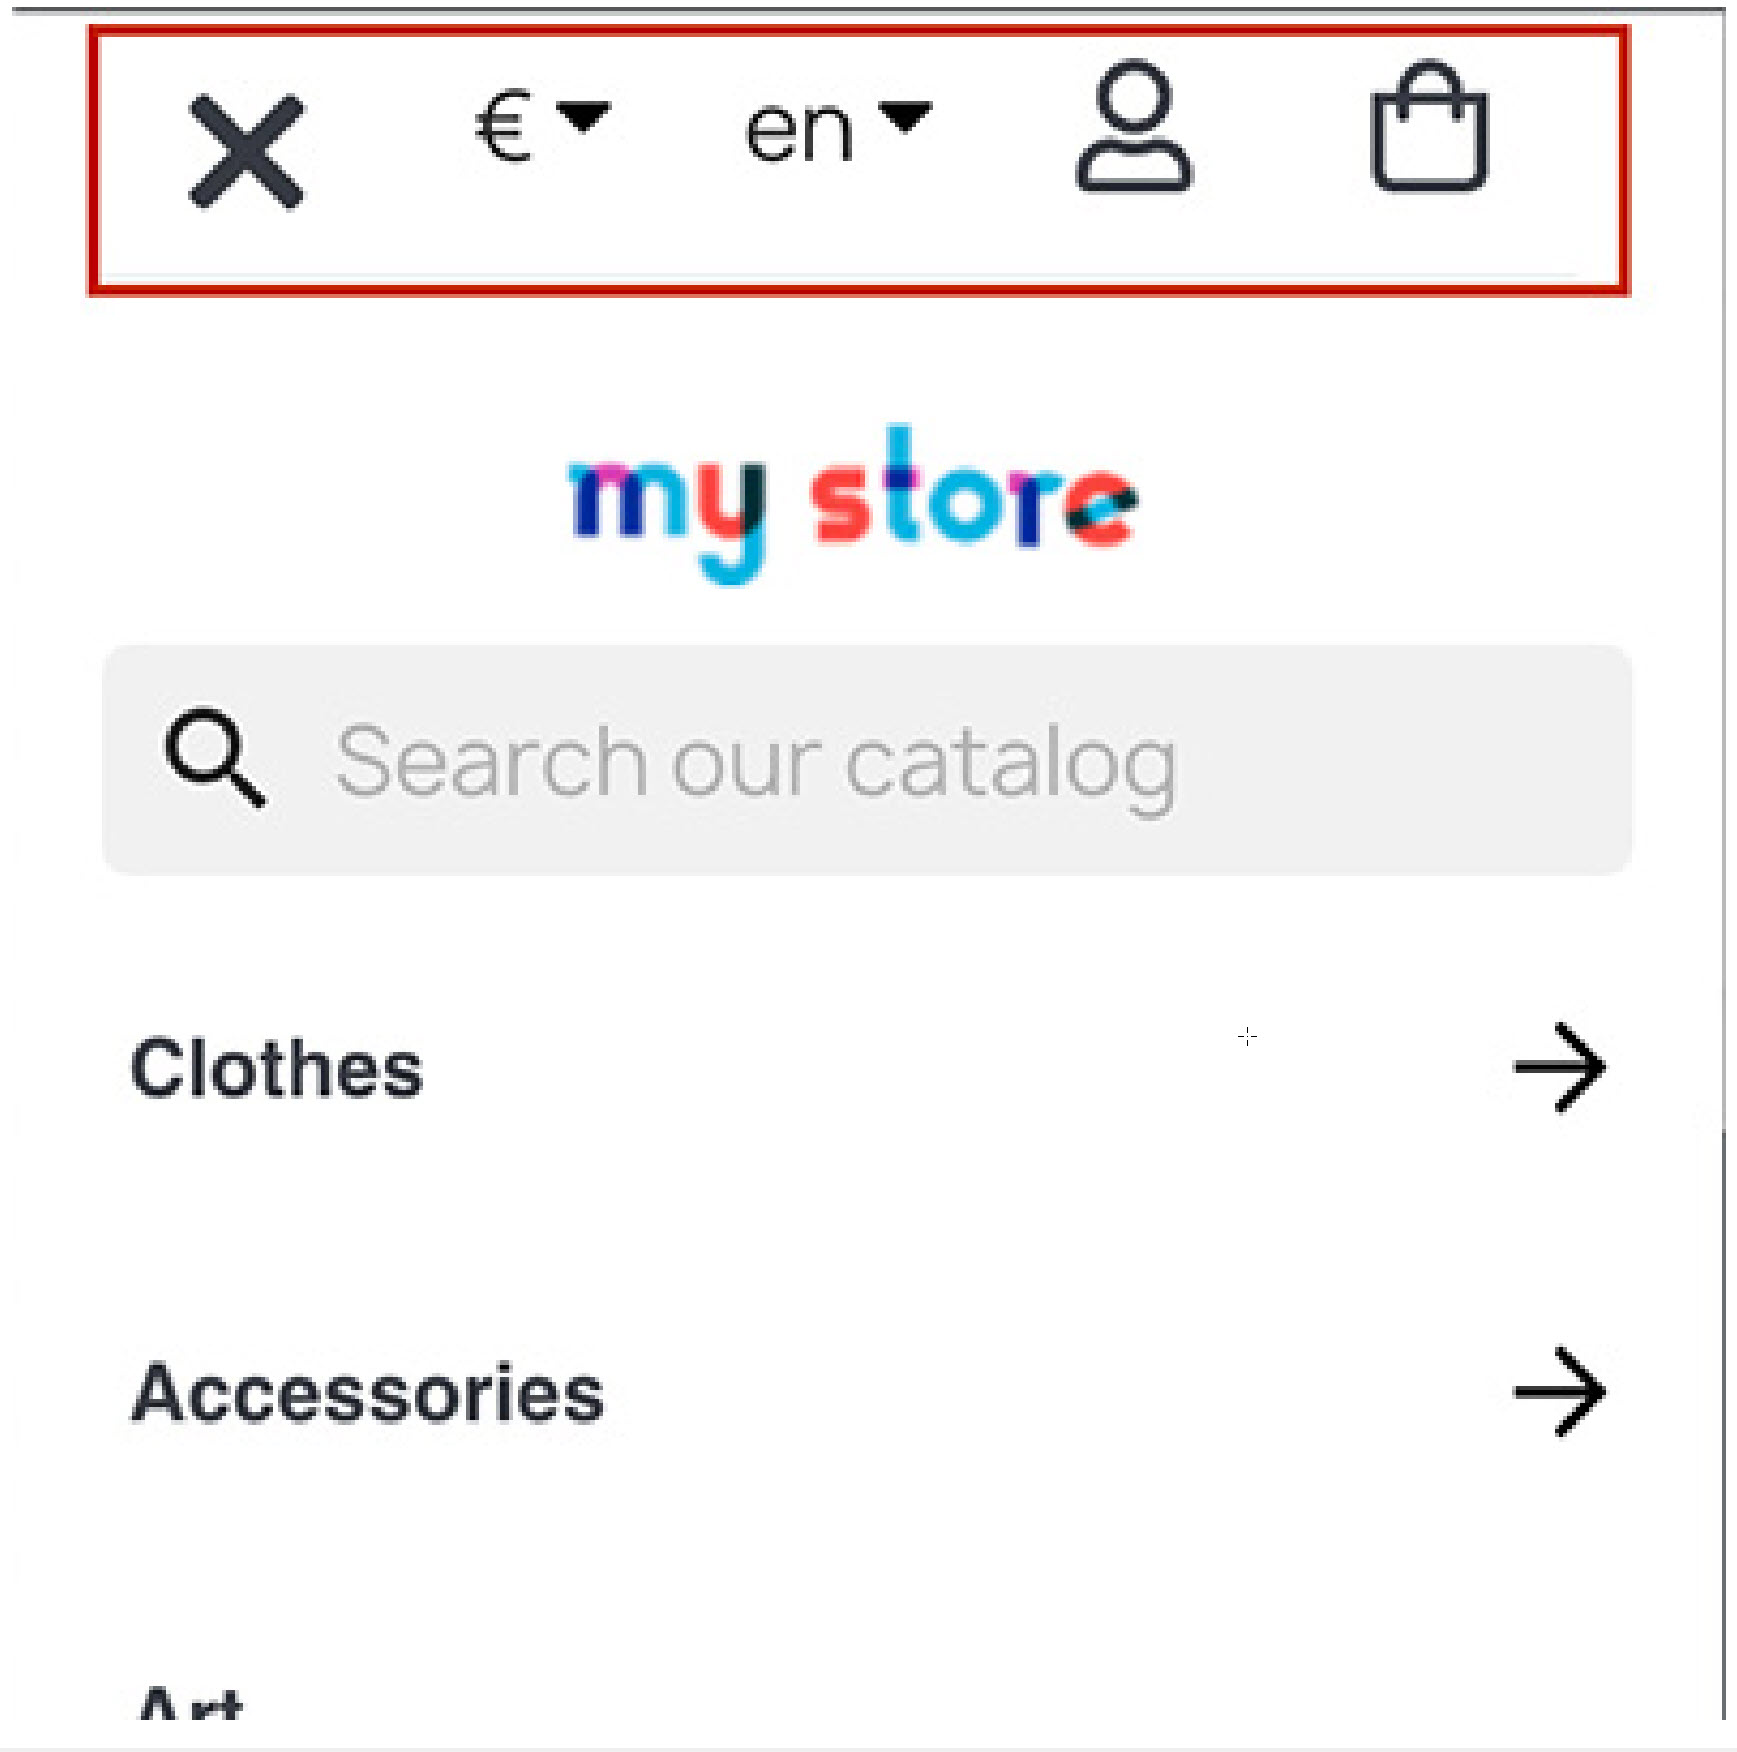Expand the Accessories submenu
Viewport: 1737px width, 1752px height.
coord(1559,1392)
